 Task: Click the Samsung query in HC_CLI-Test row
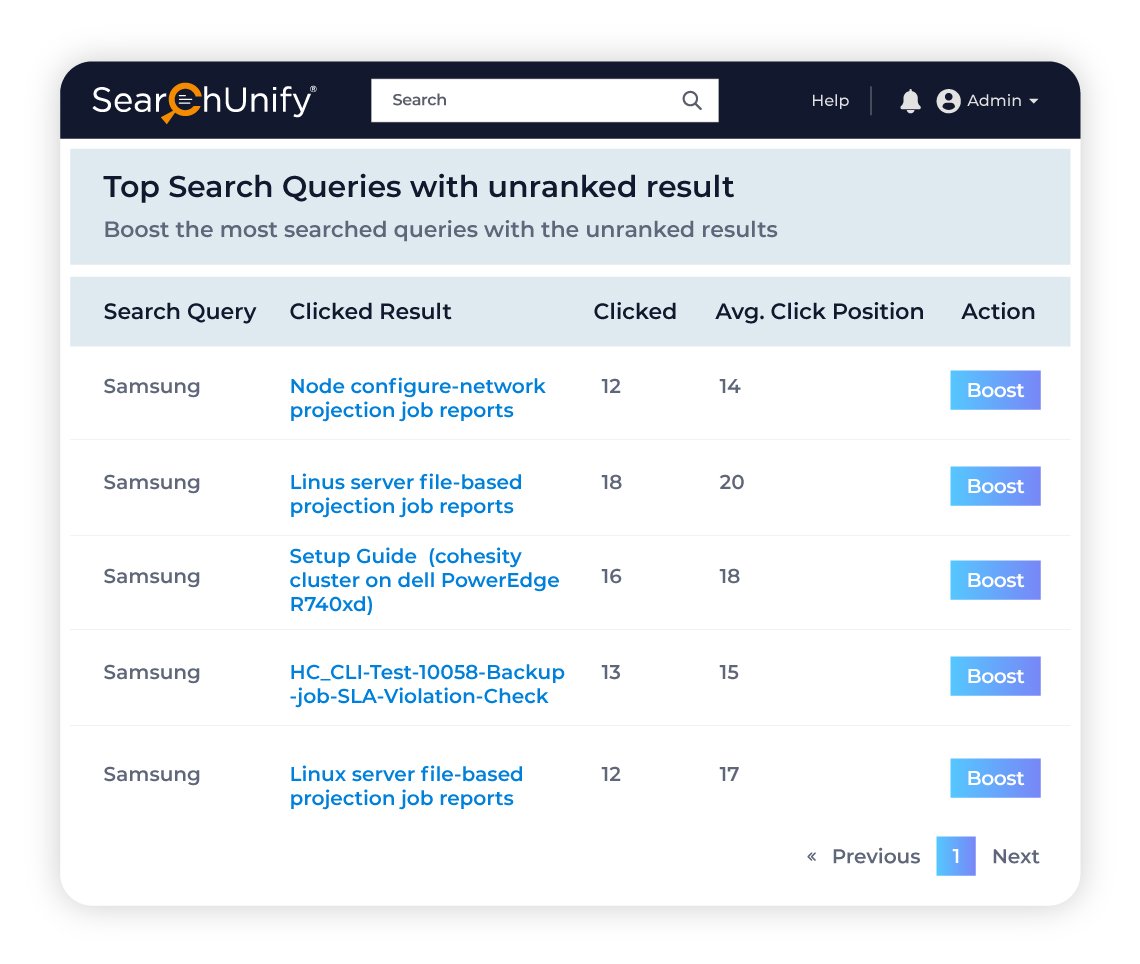[151, 672]
